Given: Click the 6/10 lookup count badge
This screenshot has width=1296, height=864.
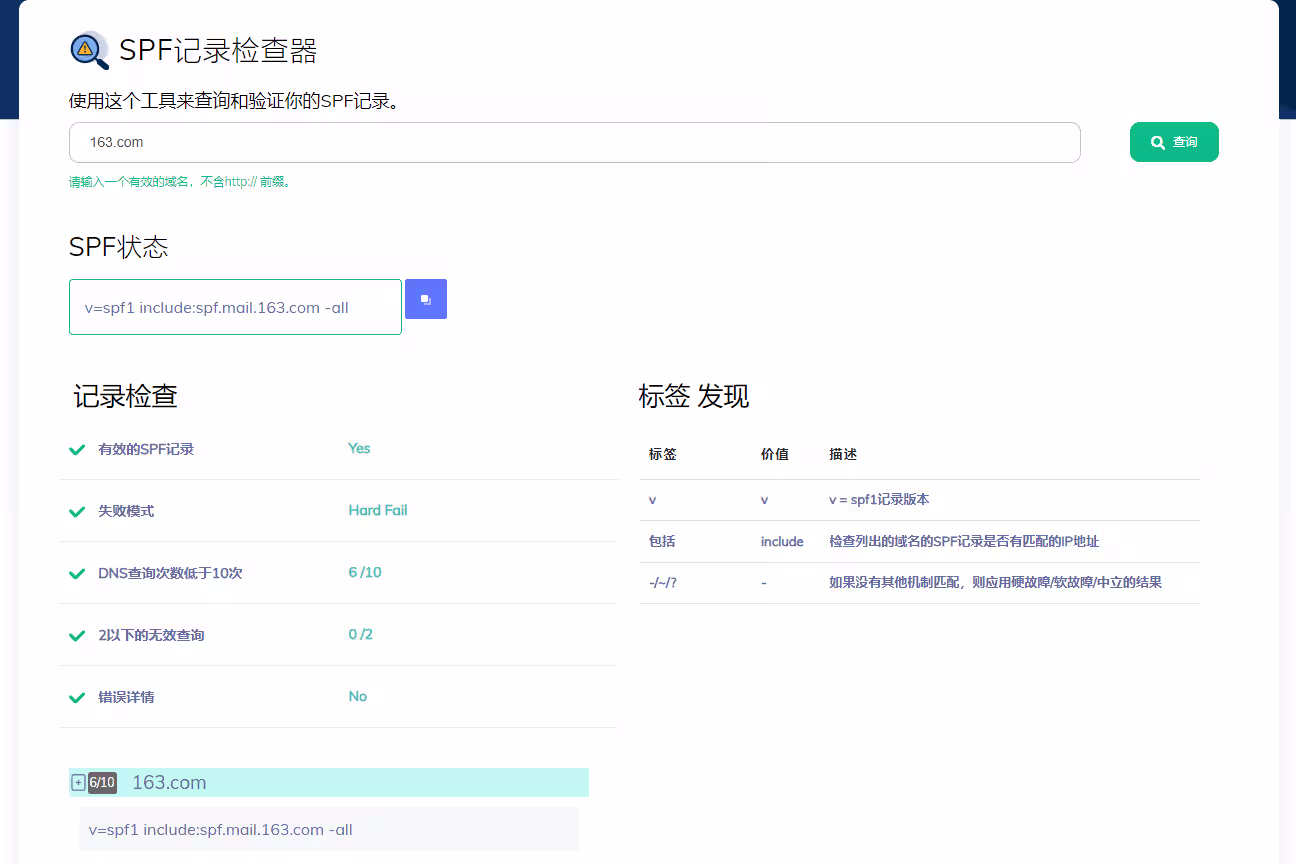Looking at the screenshot, I should 102,783.
